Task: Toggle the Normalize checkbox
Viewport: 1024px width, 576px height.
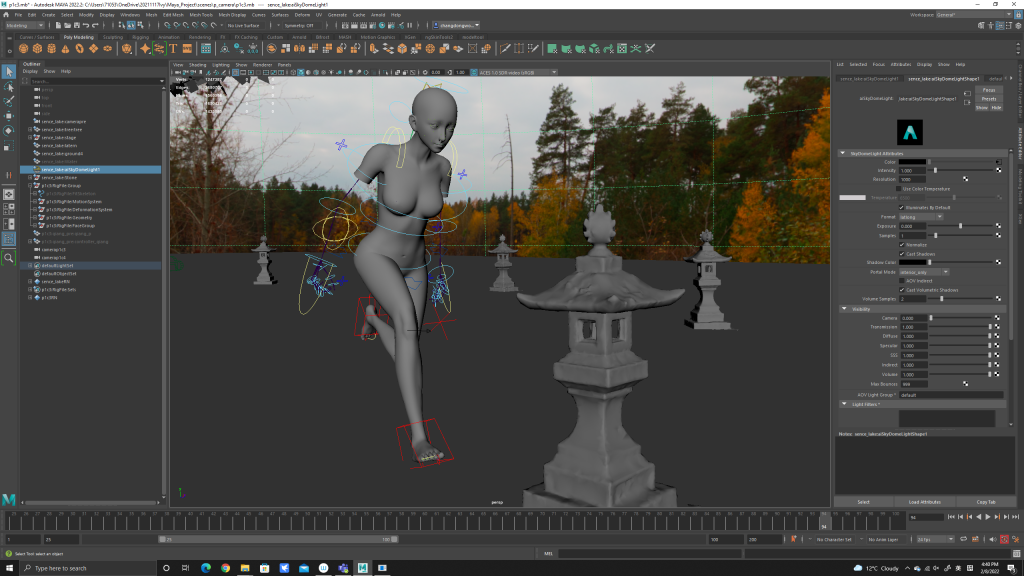Action: [x=902, y=244]
